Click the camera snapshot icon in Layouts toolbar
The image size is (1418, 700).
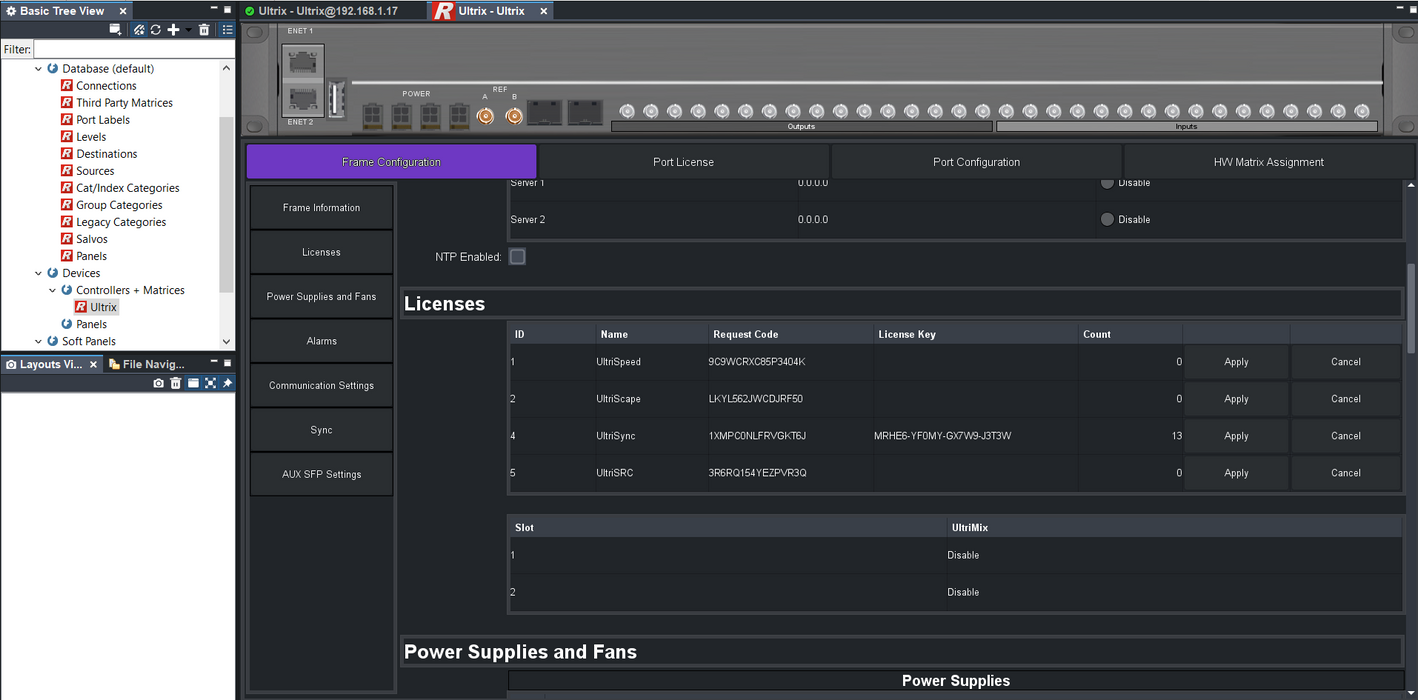coord(158,383)
